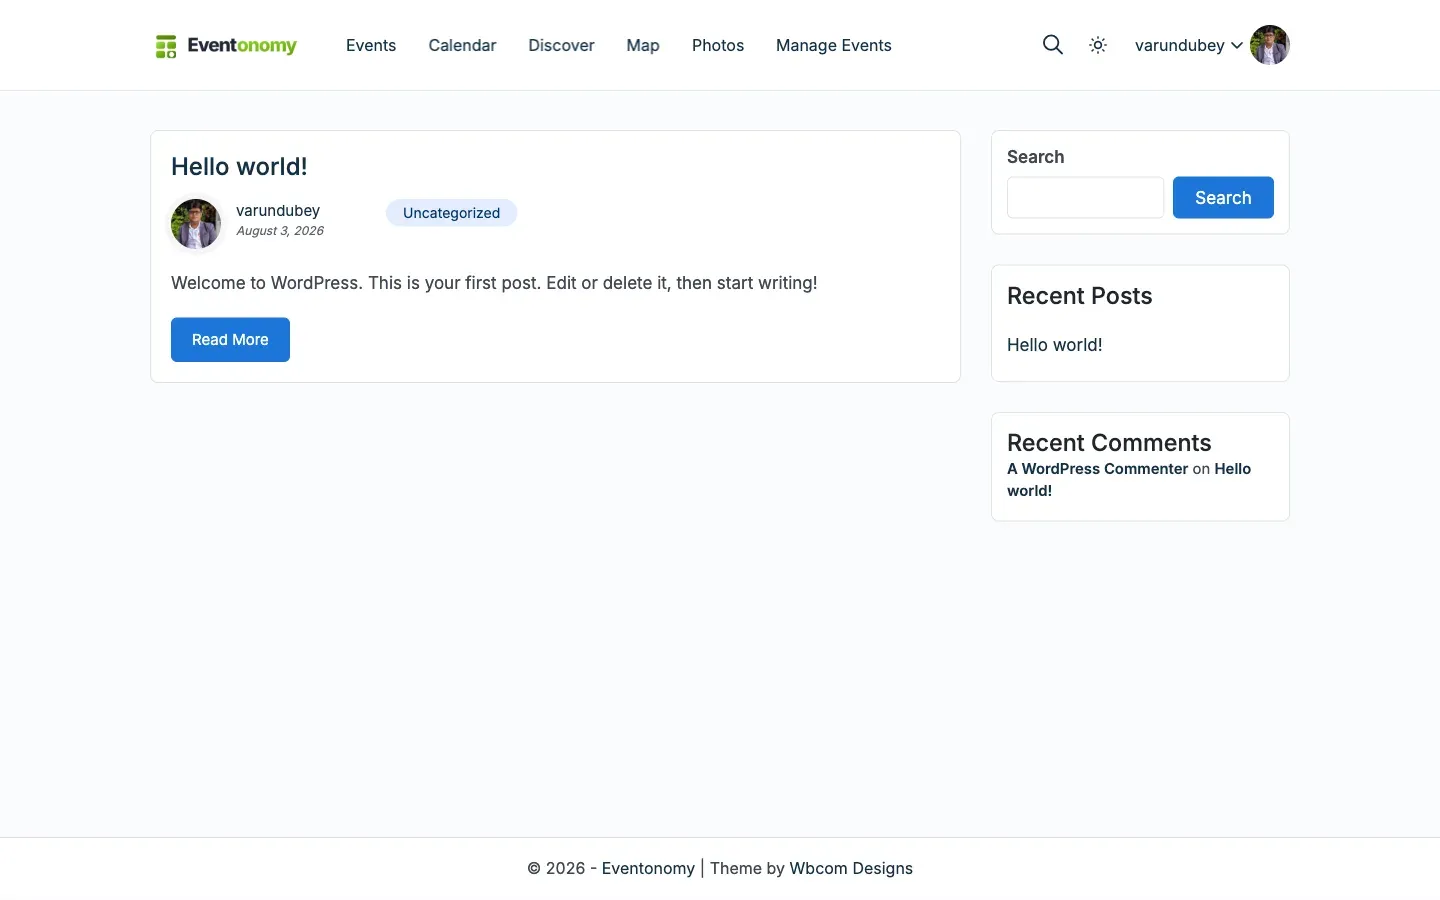
Task: Click the Recent Comments heading
Action: click(x=1109, y=443)
